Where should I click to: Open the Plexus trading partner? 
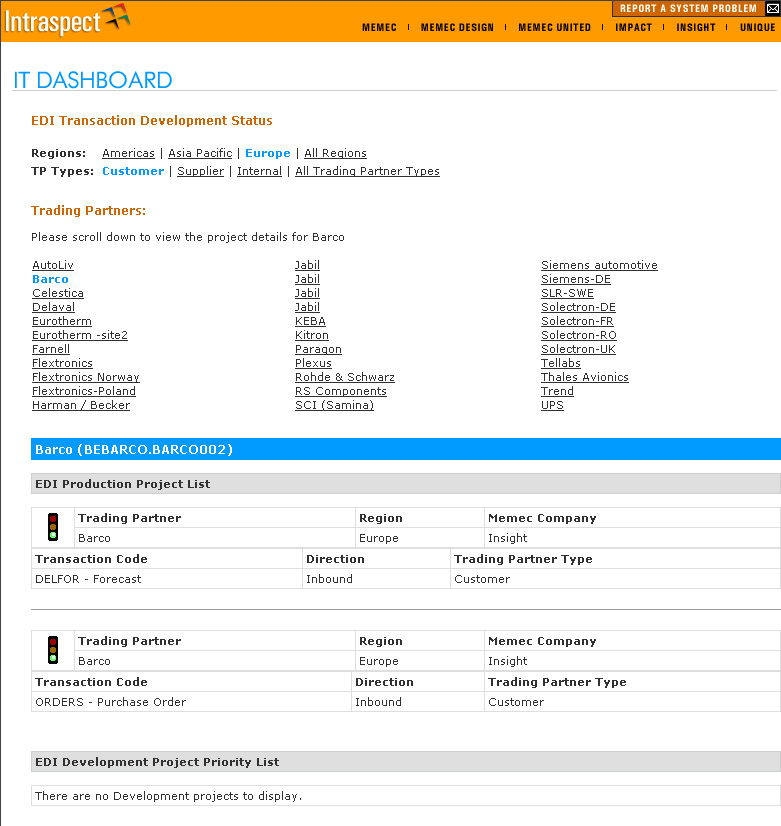pyautogui.click(x=313, y=363)
